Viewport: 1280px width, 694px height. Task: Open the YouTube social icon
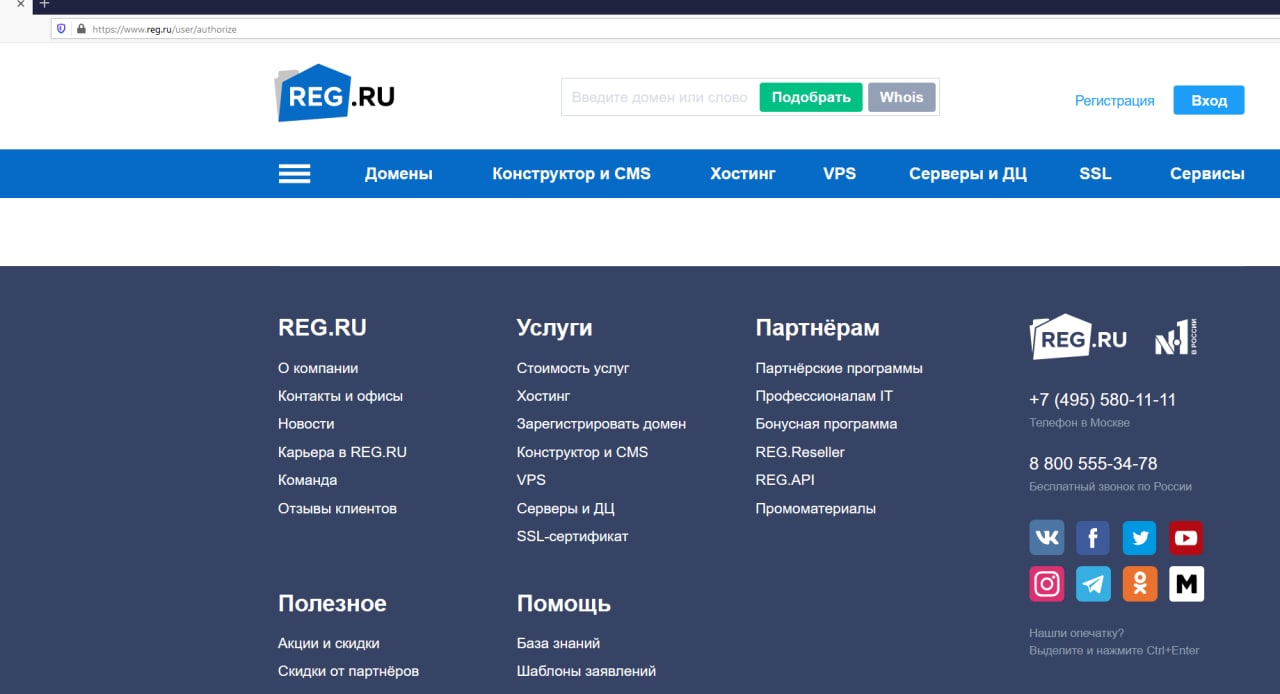coord(1186,538)
